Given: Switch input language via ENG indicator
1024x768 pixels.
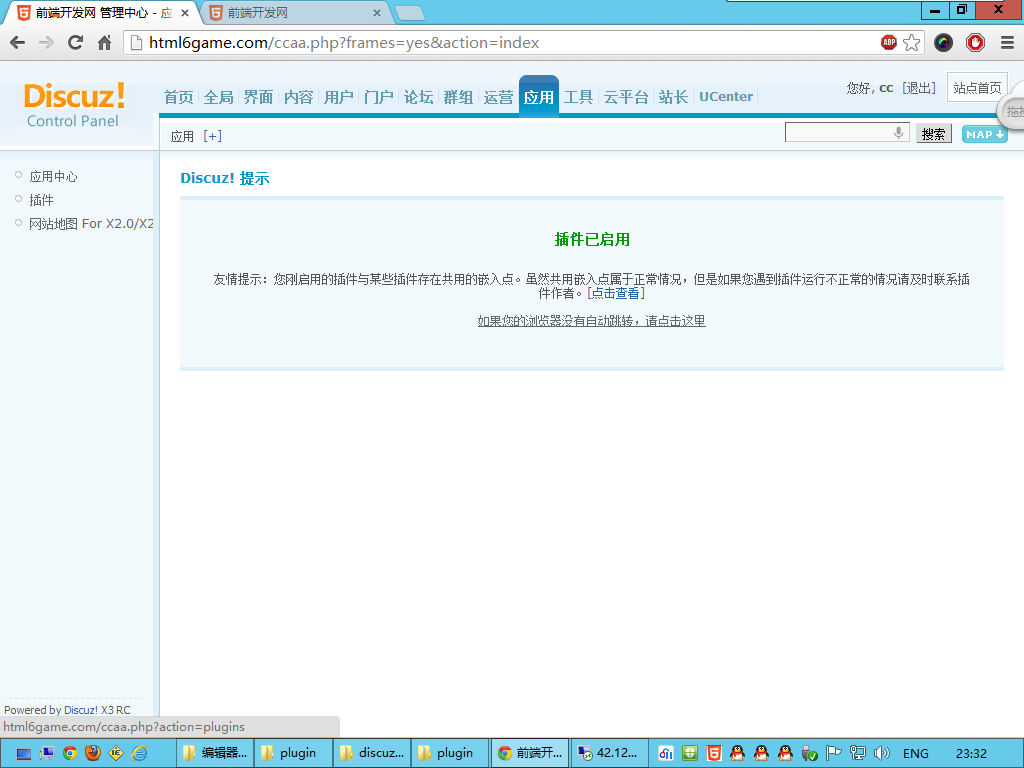Looking at the screenshot, I should tap(916, 754).
